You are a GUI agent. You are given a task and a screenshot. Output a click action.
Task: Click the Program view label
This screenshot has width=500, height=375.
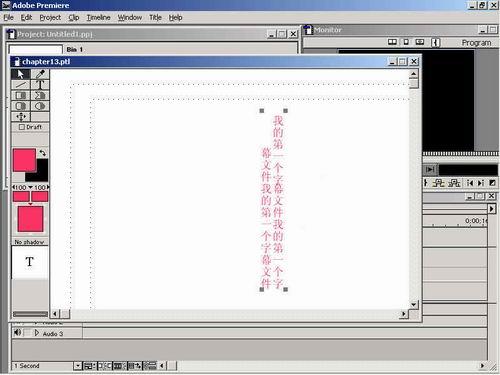coord(476,43)
